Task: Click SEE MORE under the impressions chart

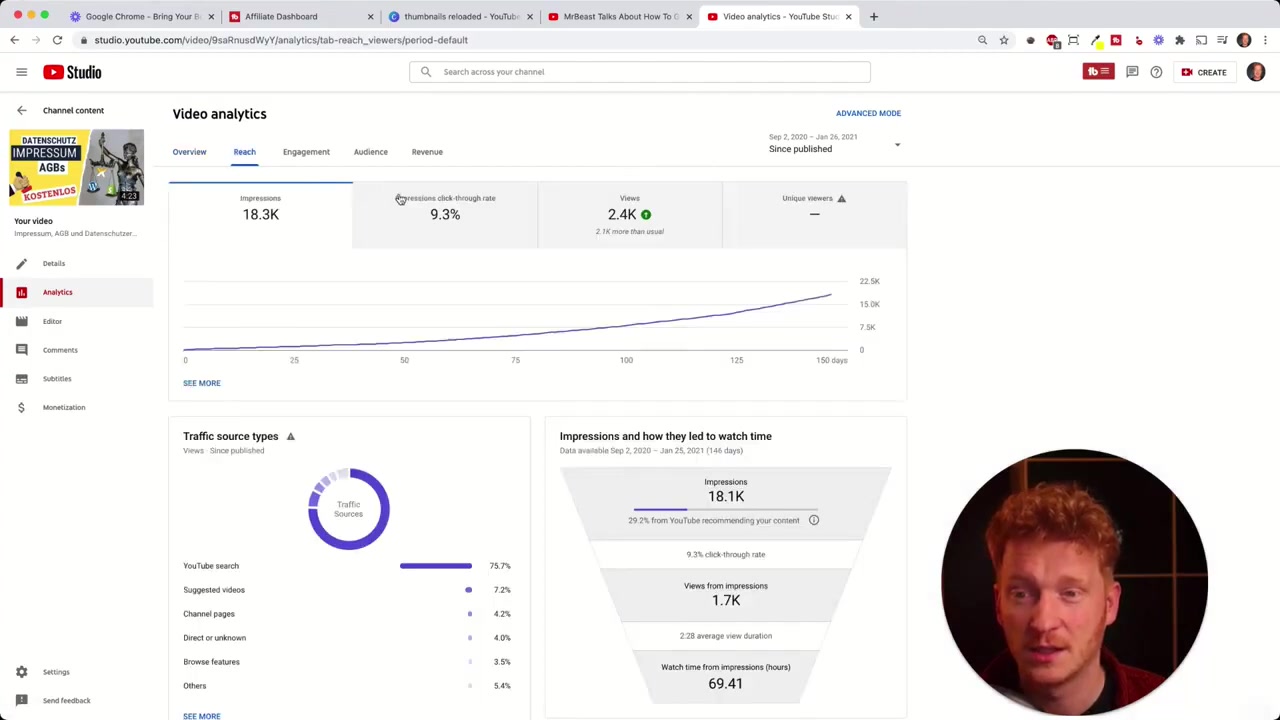Action: click(202, 383)
